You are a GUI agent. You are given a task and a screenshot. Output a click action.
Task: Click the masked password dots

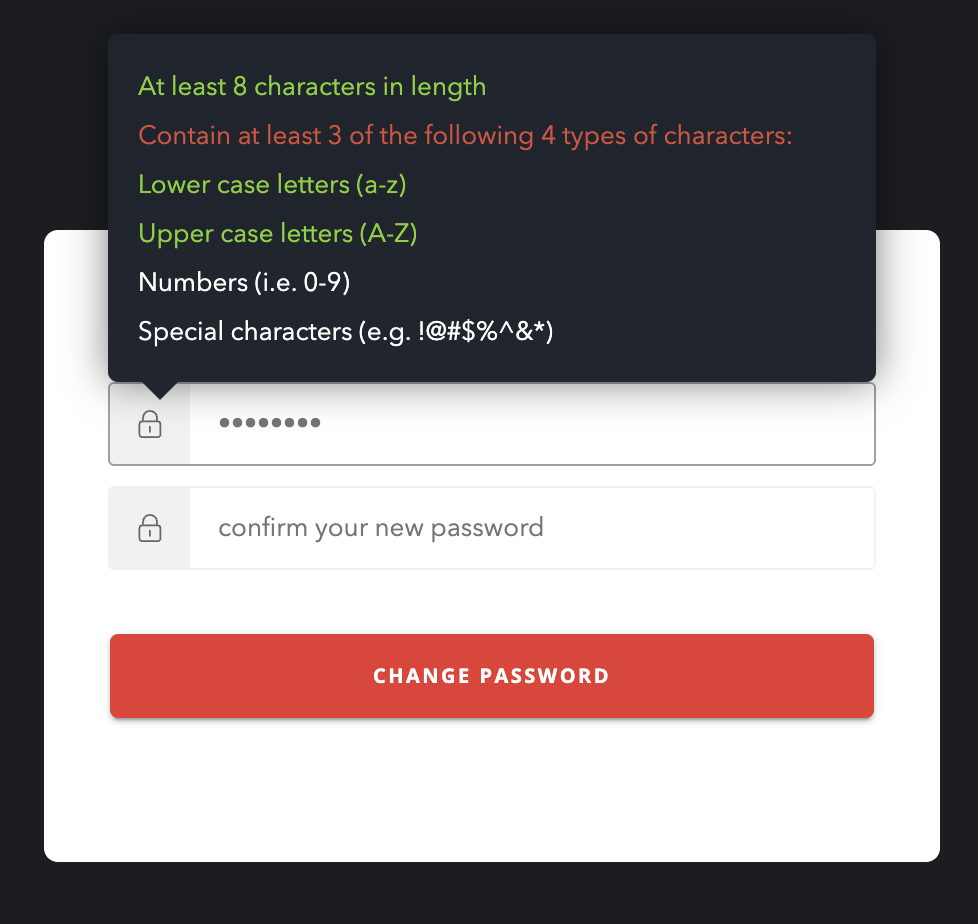(269, 424)
